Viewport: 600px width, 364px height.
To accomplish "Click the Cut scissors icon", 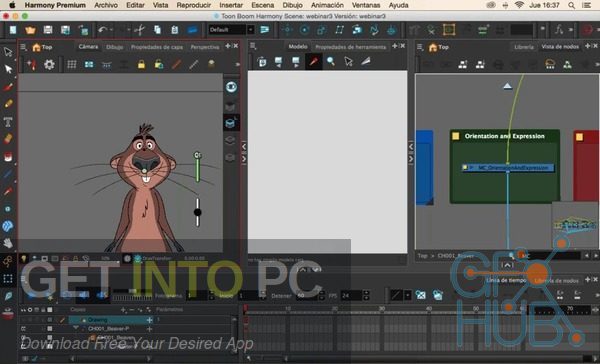I will pyautogui.click(x=140, y=29).
